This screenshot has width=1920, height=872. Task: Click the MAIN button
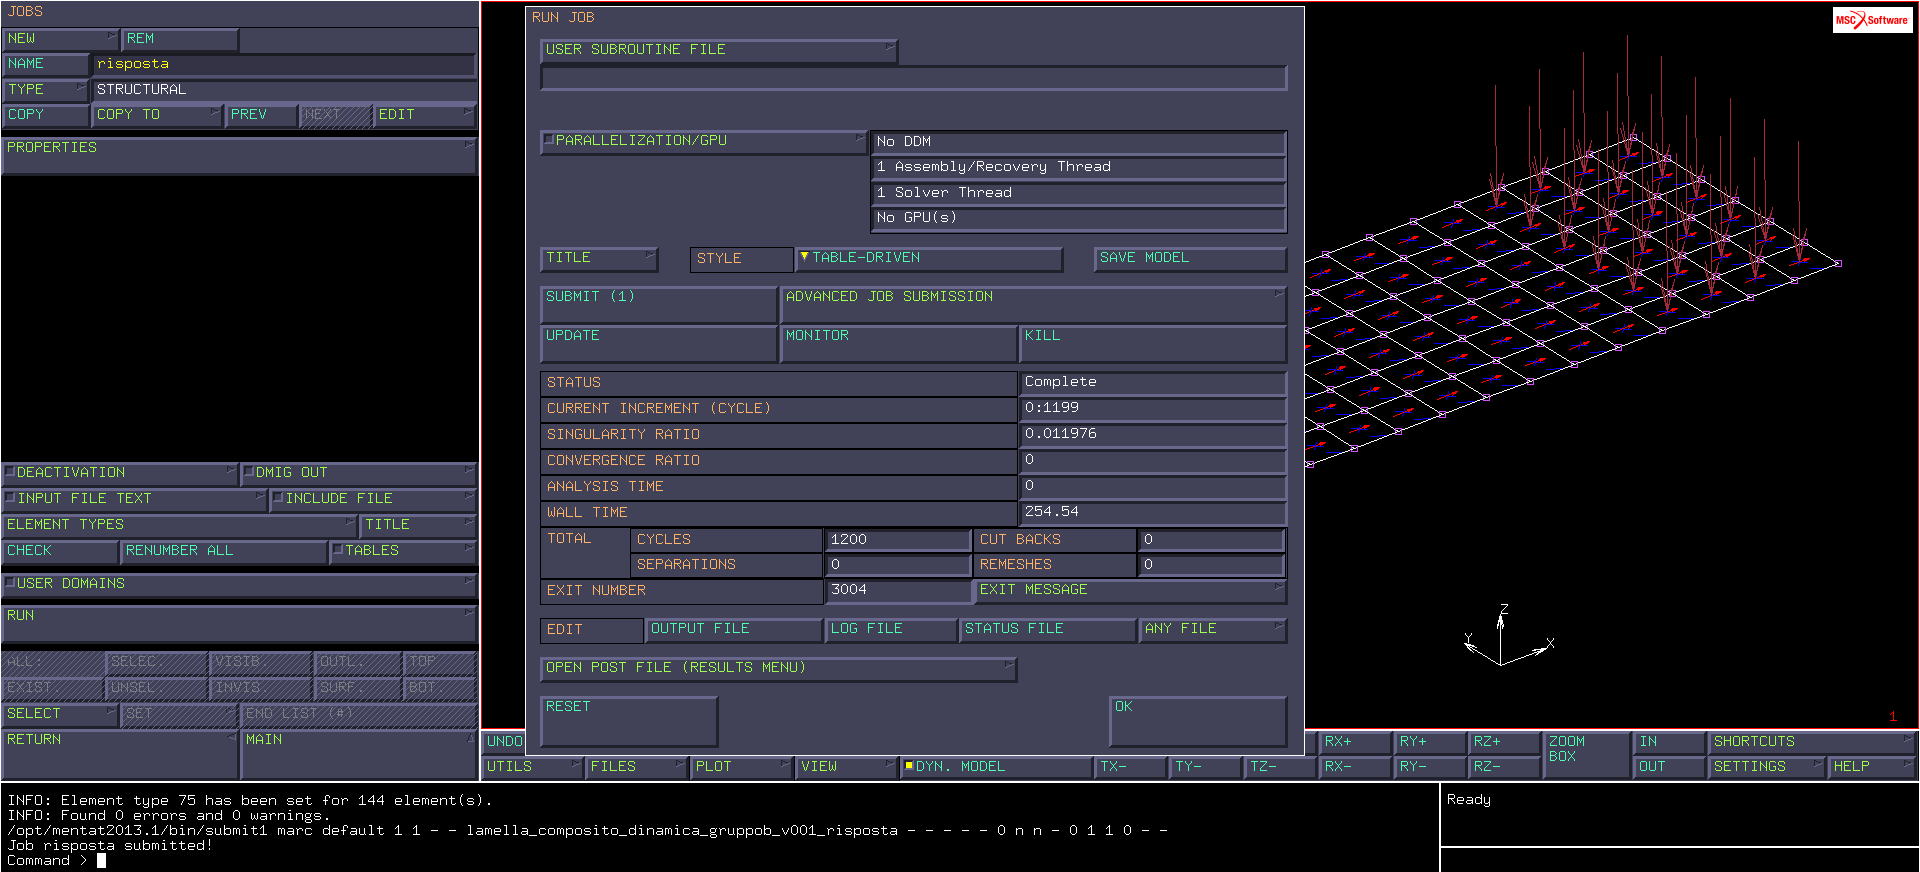(x=359, y=754)
